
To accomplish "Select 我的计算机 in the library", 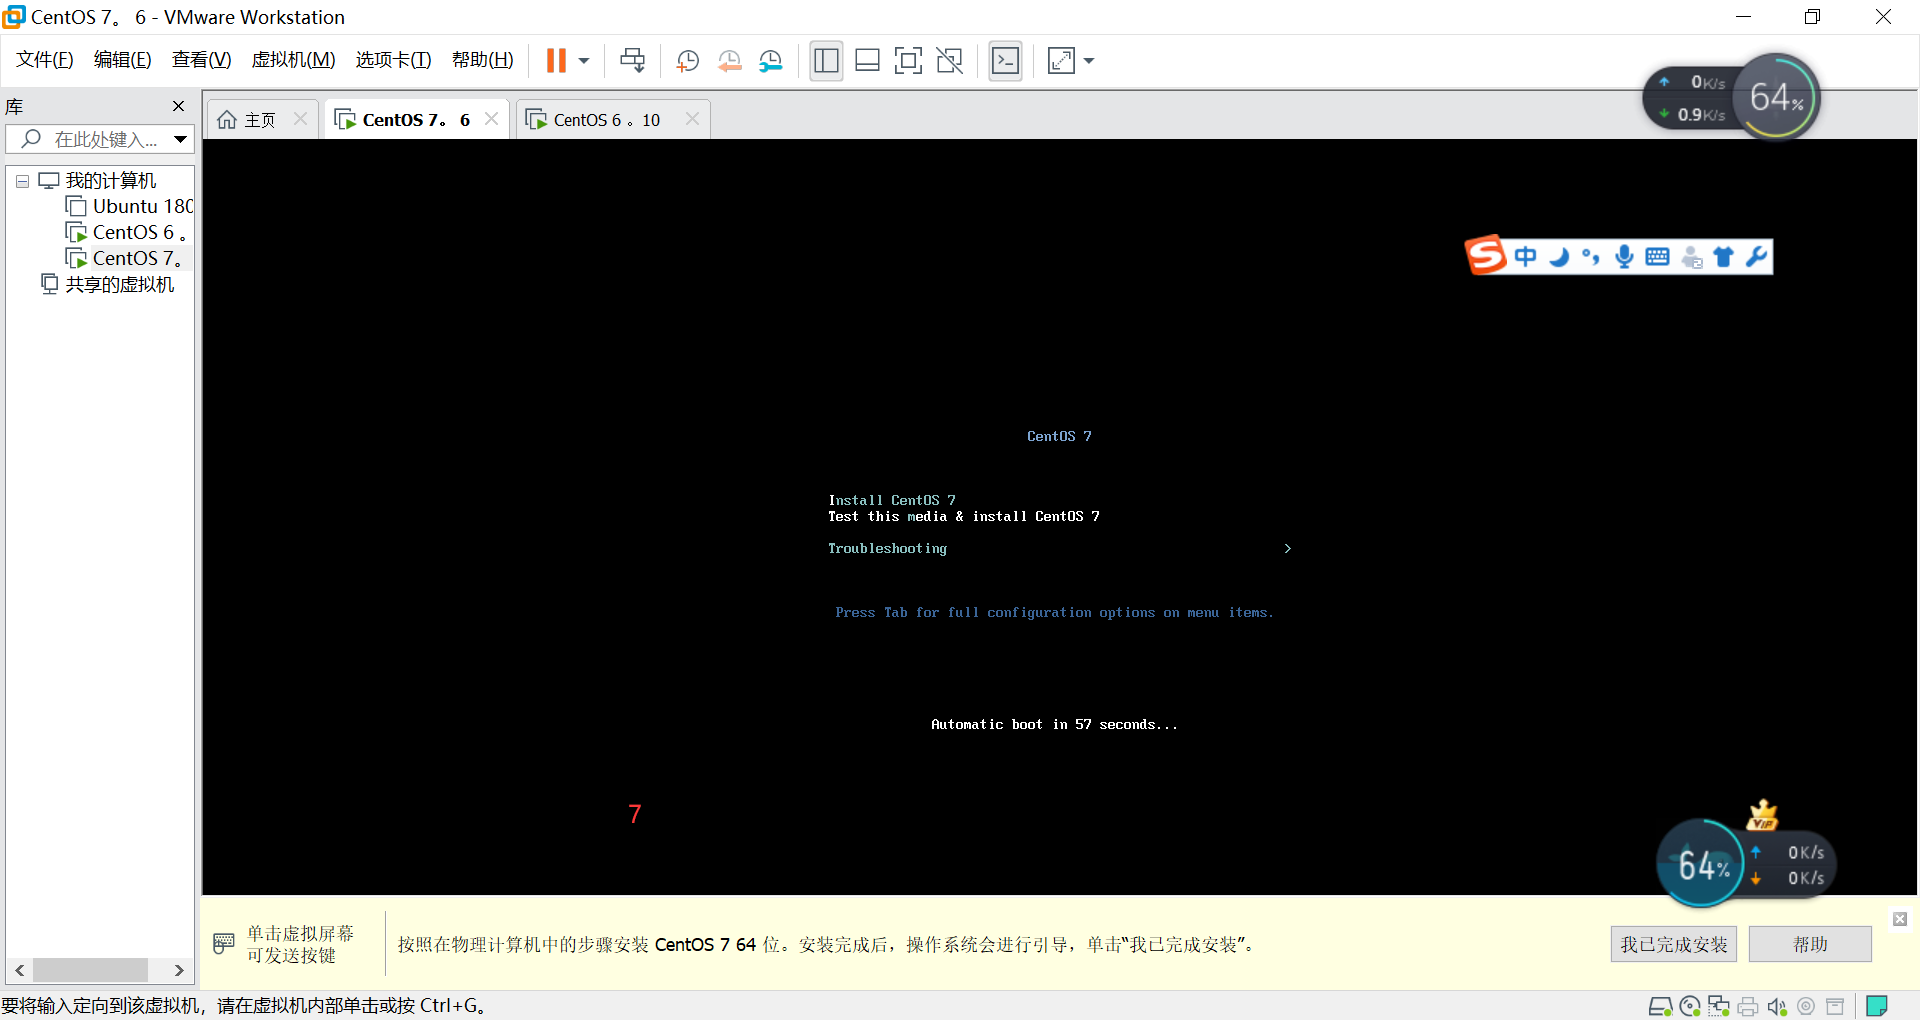I will coord(111,181).
